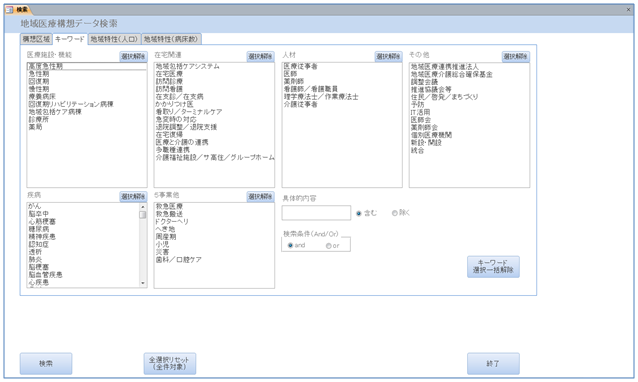The height and width of the screenshot is (382, 638).
Task: Click 選択解除 for 在宅関連 list
Action: pos(260,57)
